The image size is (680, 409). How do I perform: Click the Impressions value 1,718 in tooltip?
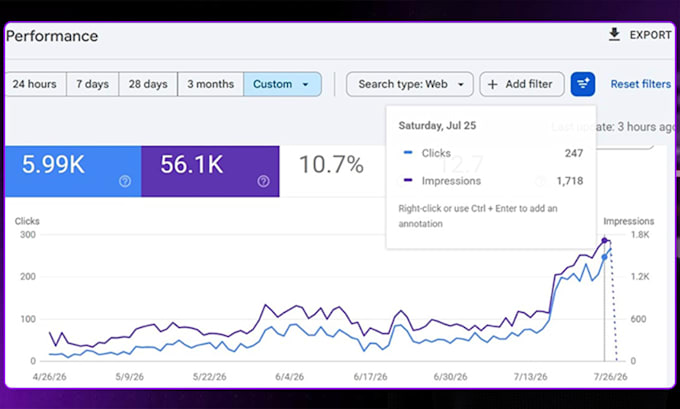[570, 181]
